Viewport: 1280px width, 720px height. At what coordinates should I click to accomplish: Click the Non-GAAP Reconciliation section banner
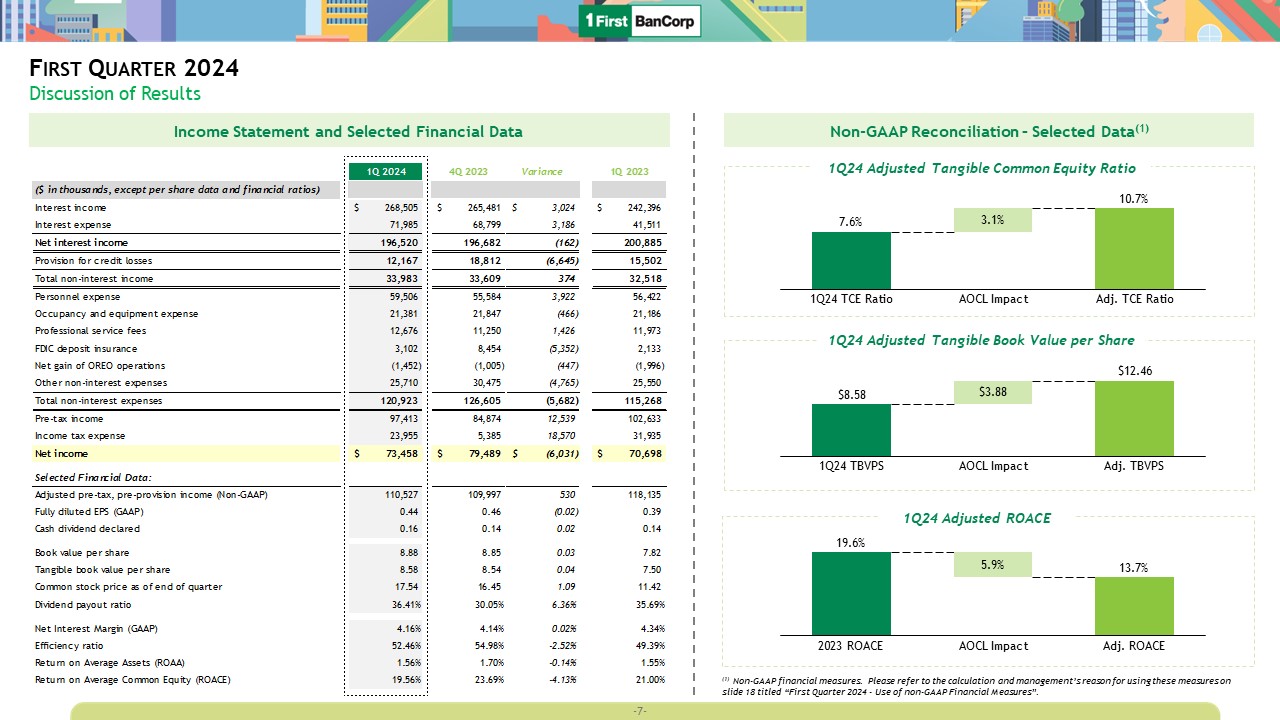coord(988,131)
